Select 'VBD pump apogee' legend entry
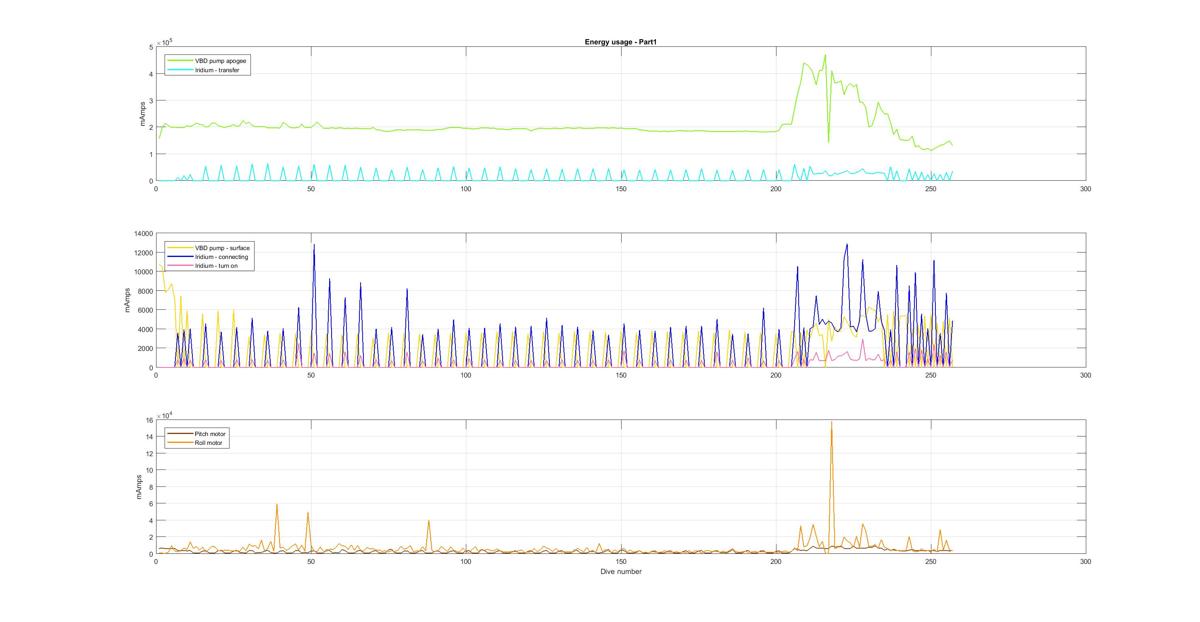This screenshot has height=622, width=1200. 221,60
